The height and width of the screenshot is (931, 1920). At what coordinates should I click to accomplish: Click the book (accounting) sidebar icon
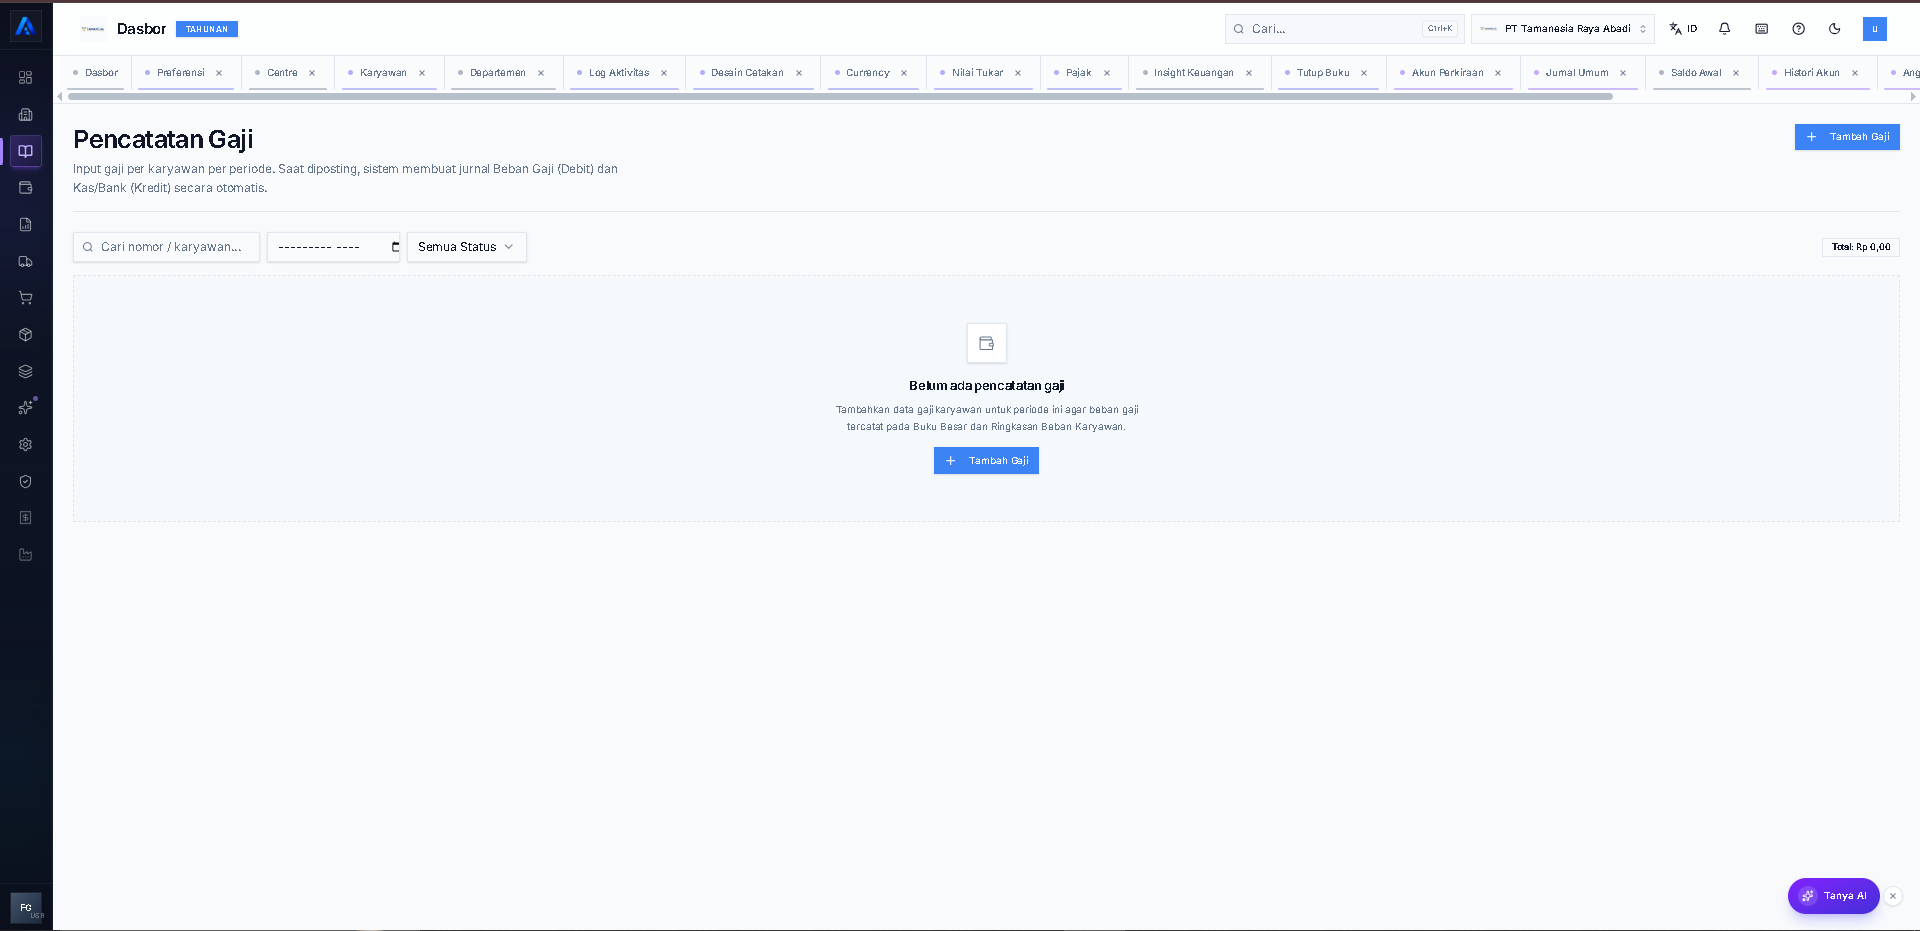click(x=26, y=151)
